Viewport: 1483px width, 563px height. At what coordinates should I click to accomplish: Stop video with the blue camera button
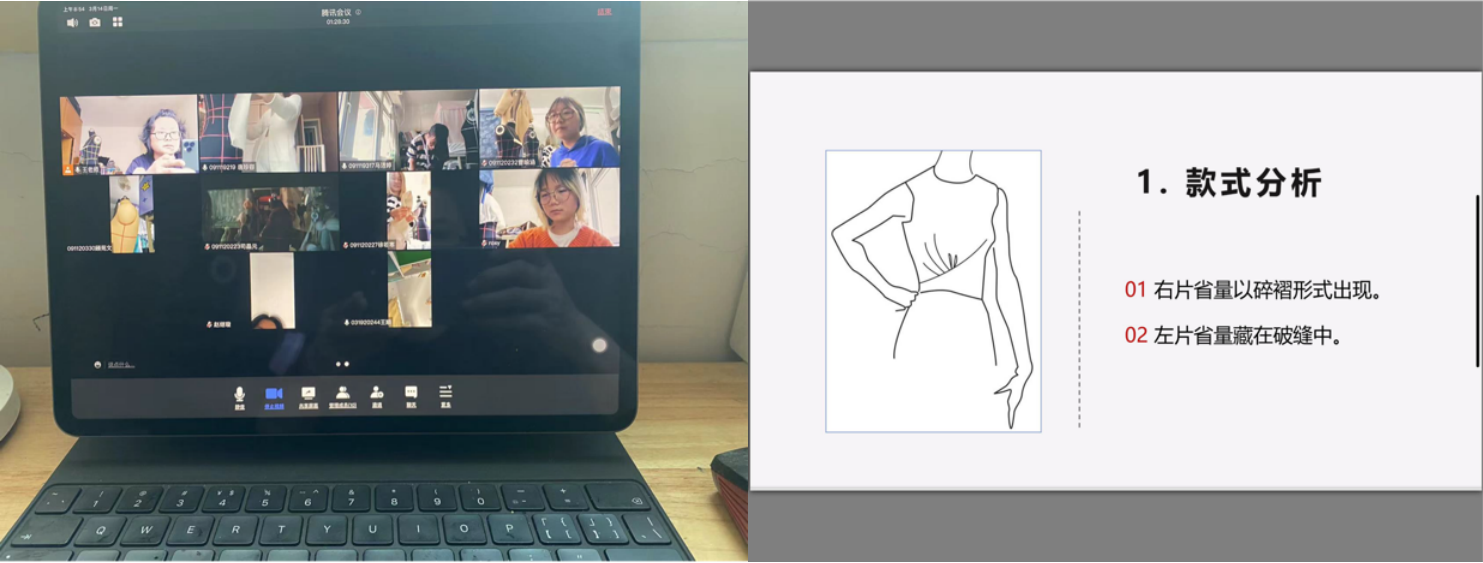[x=273, y=395]
